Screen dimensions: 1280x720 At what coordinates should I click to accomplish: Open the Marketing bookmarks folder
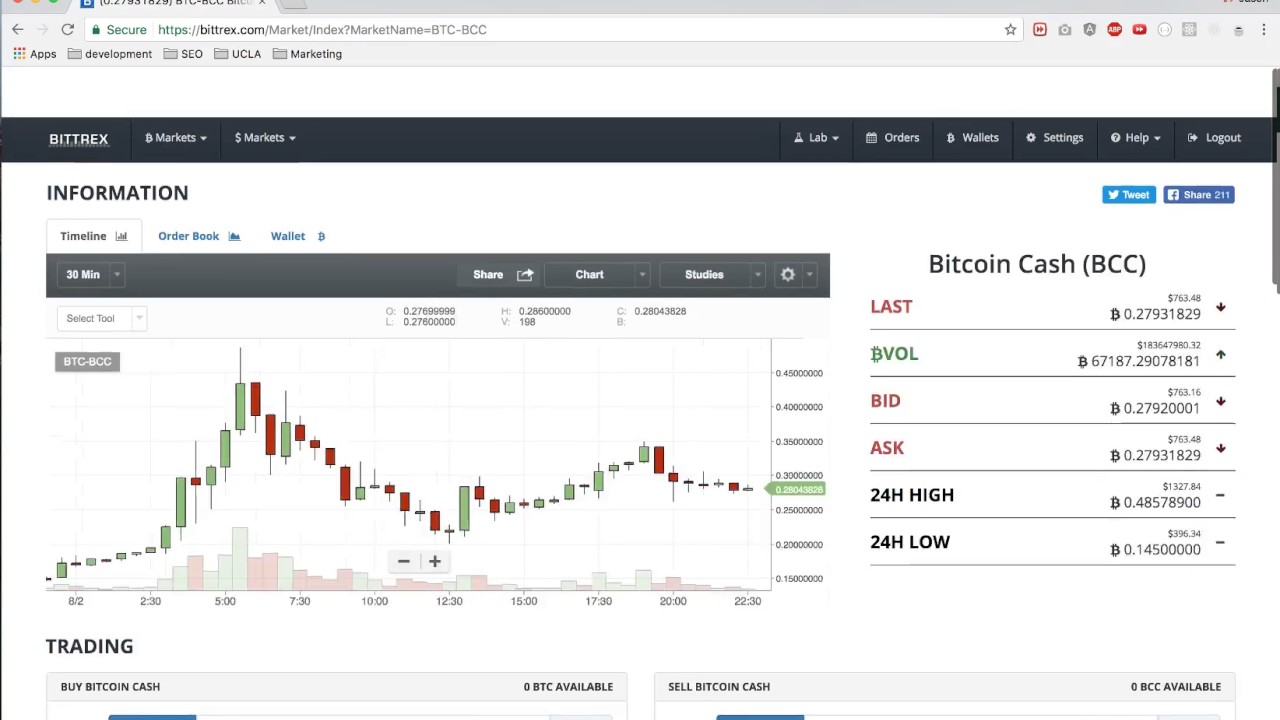click(307, 54)
